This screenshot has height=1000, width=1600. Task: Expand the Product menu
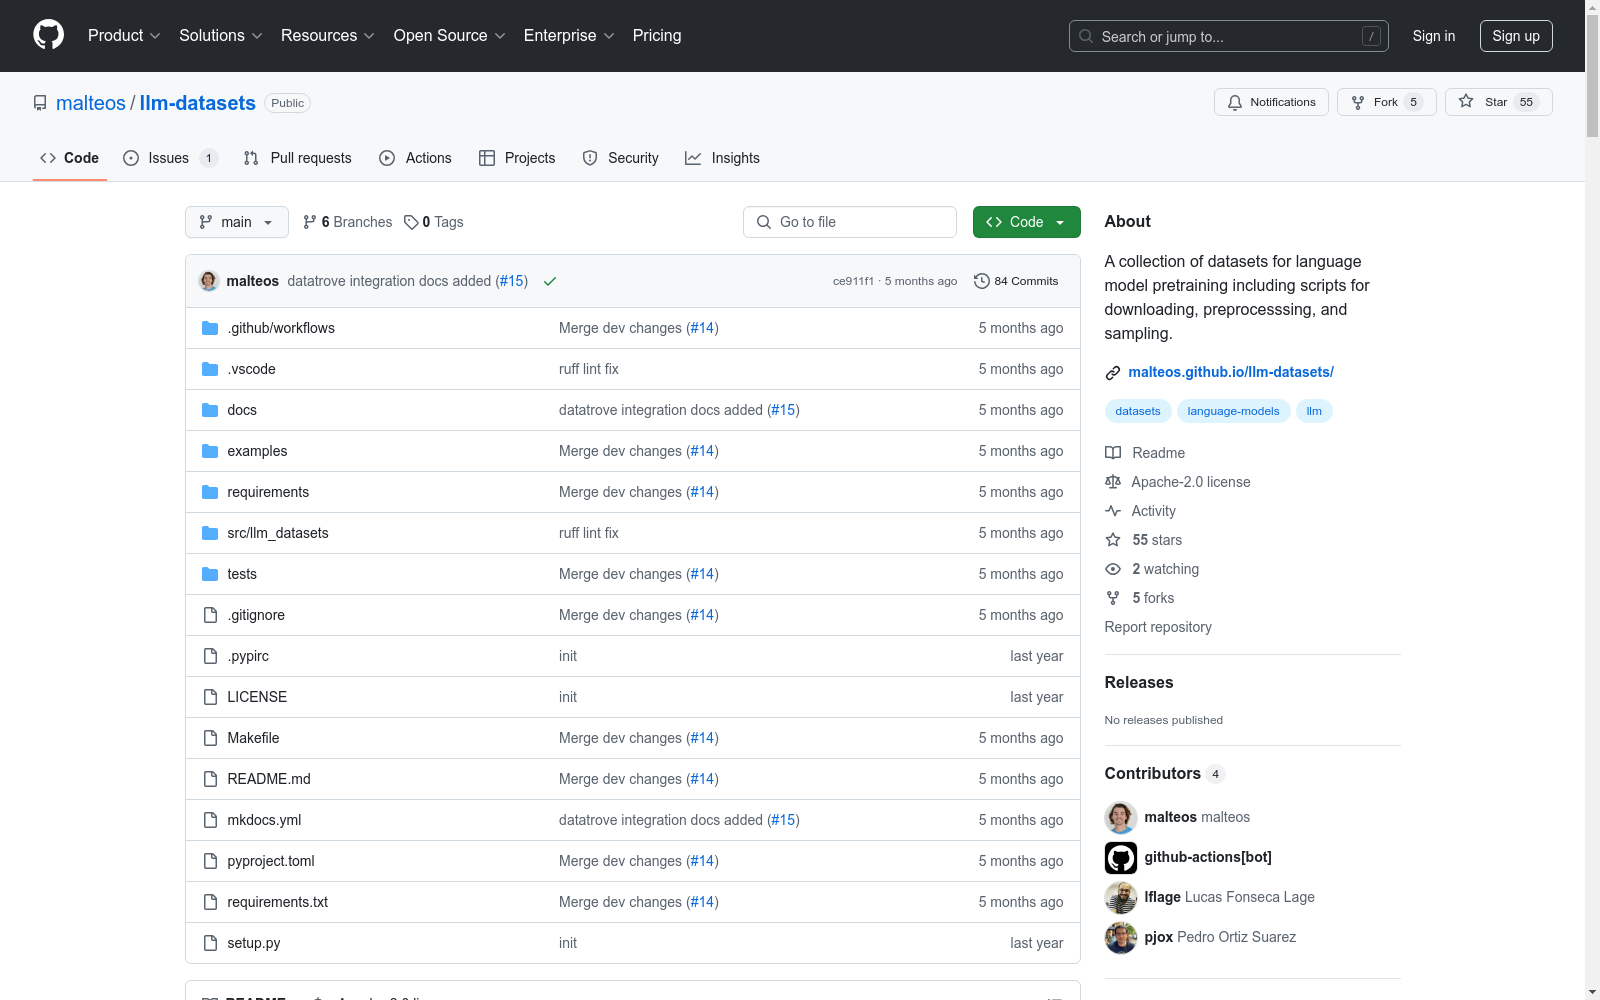coord(124,36)
